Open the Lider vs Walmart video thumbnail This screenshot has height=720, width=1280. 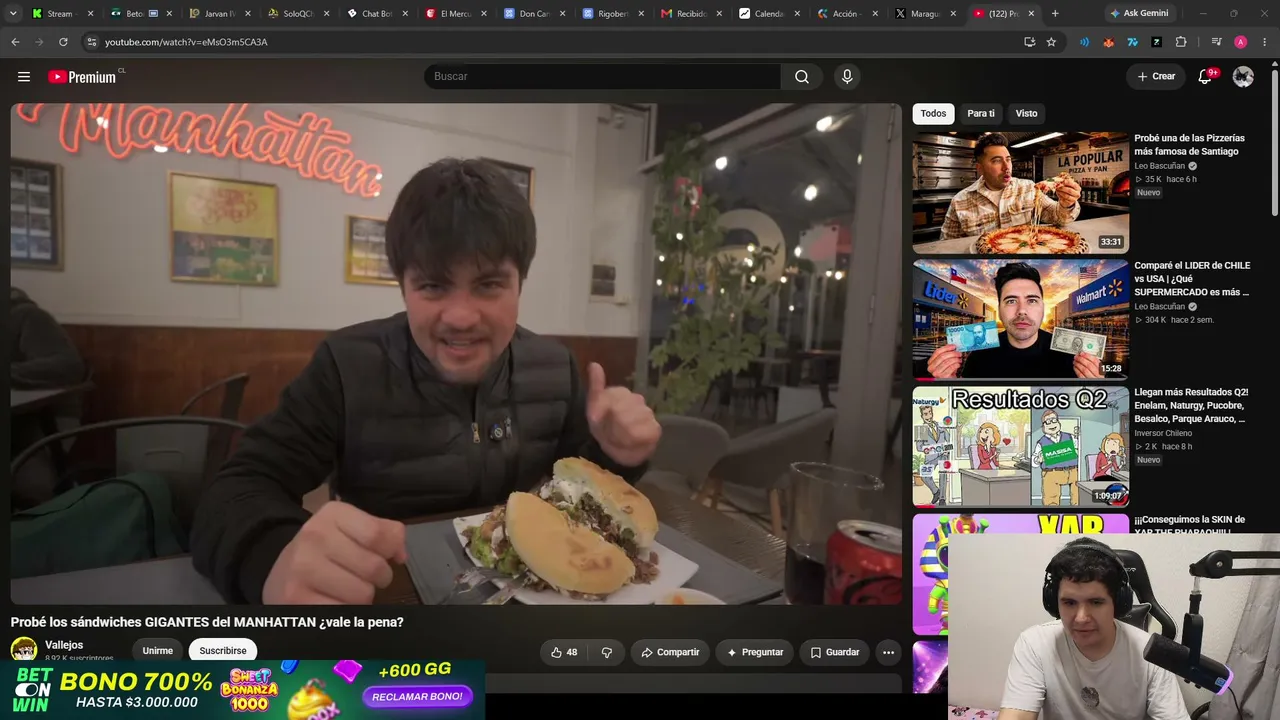tap(1020, 320)
